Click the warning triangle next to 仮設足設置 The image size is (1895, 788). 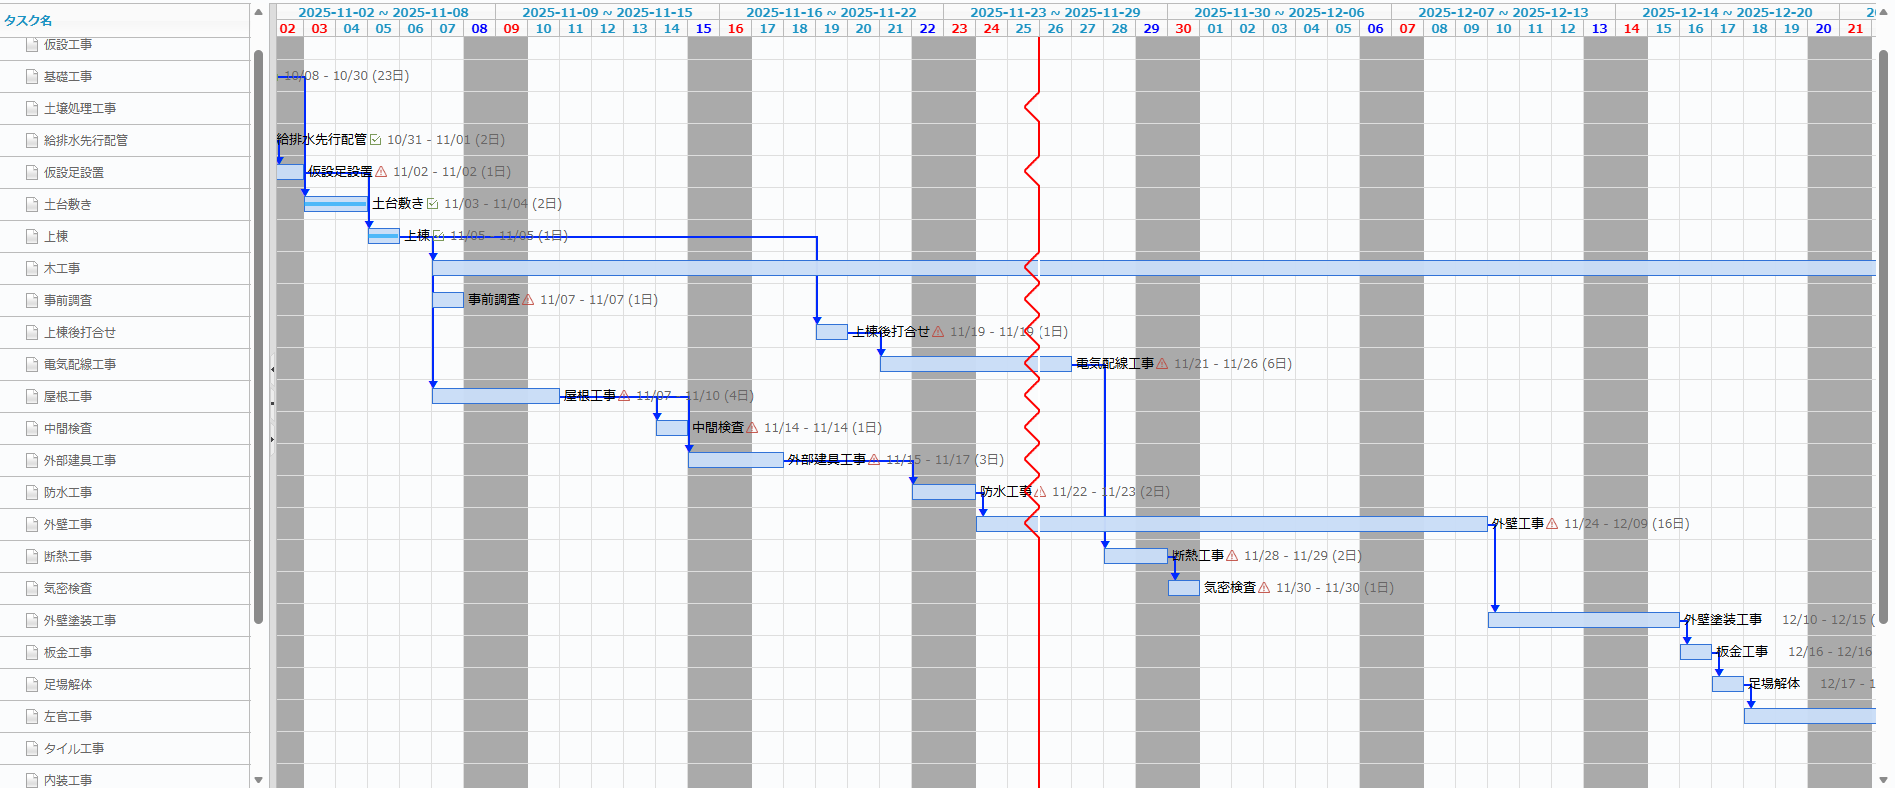point(381,172)
